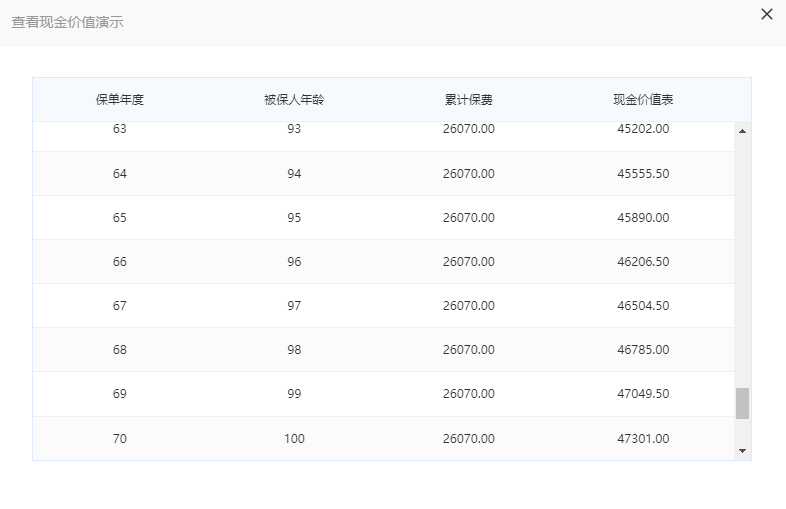The width and height of the screenshot is (786, 509).
Task: Select the row for policy year 64
Action: coord(383,174)
